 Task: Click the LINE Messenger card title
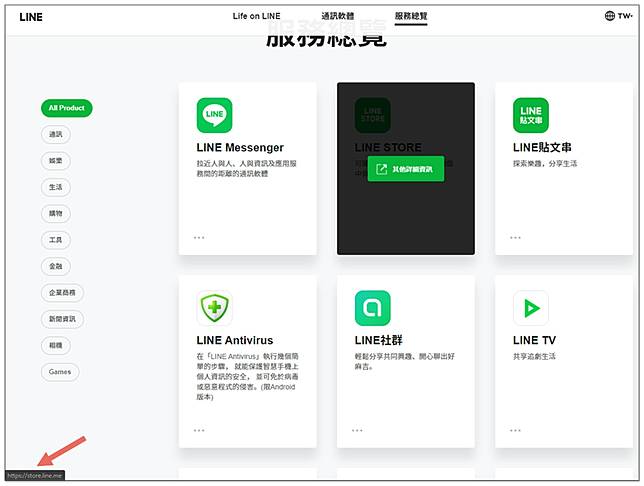240,147
